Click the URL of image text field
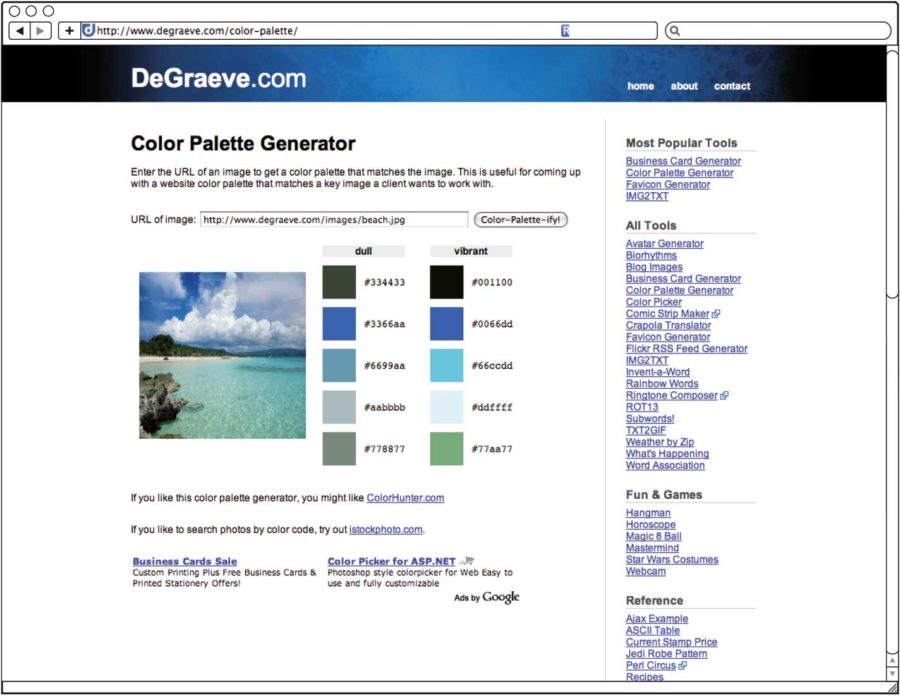 334,220
